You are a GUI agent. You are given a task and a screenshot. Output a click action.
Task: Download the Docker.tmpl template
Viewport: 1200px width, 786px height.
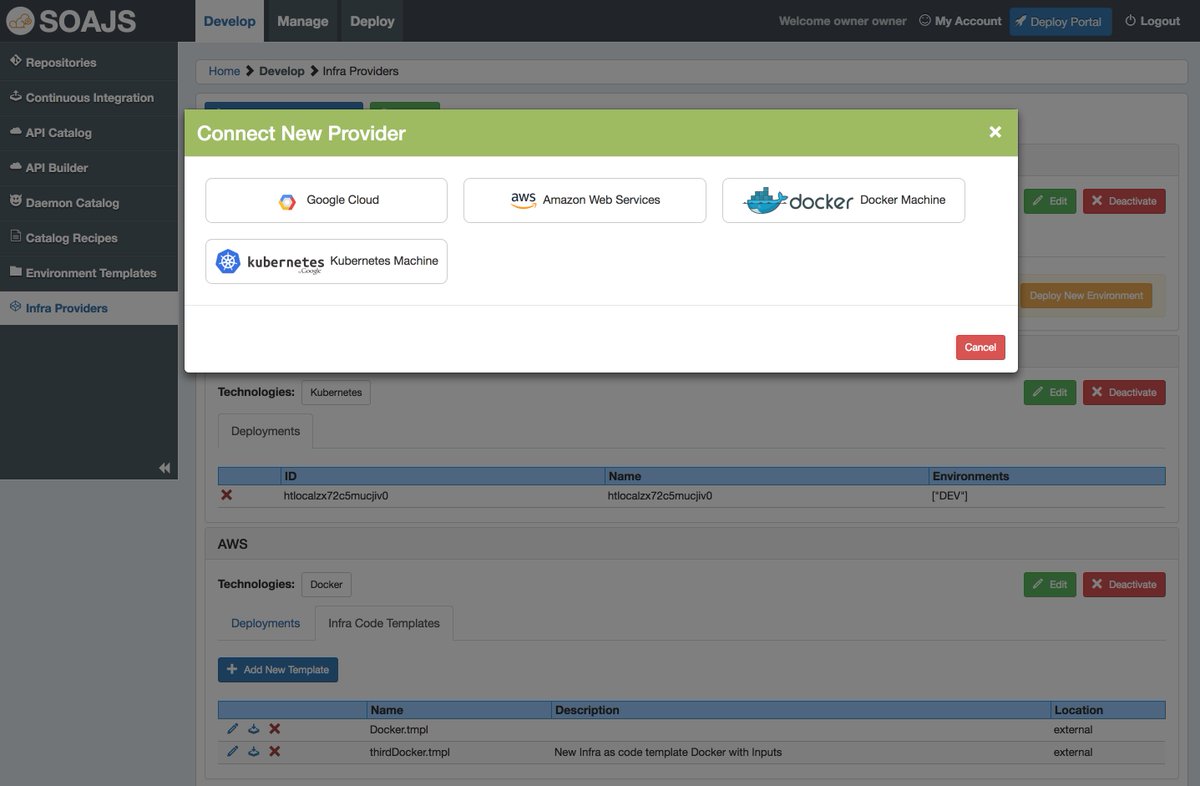(x=254, y=729)
